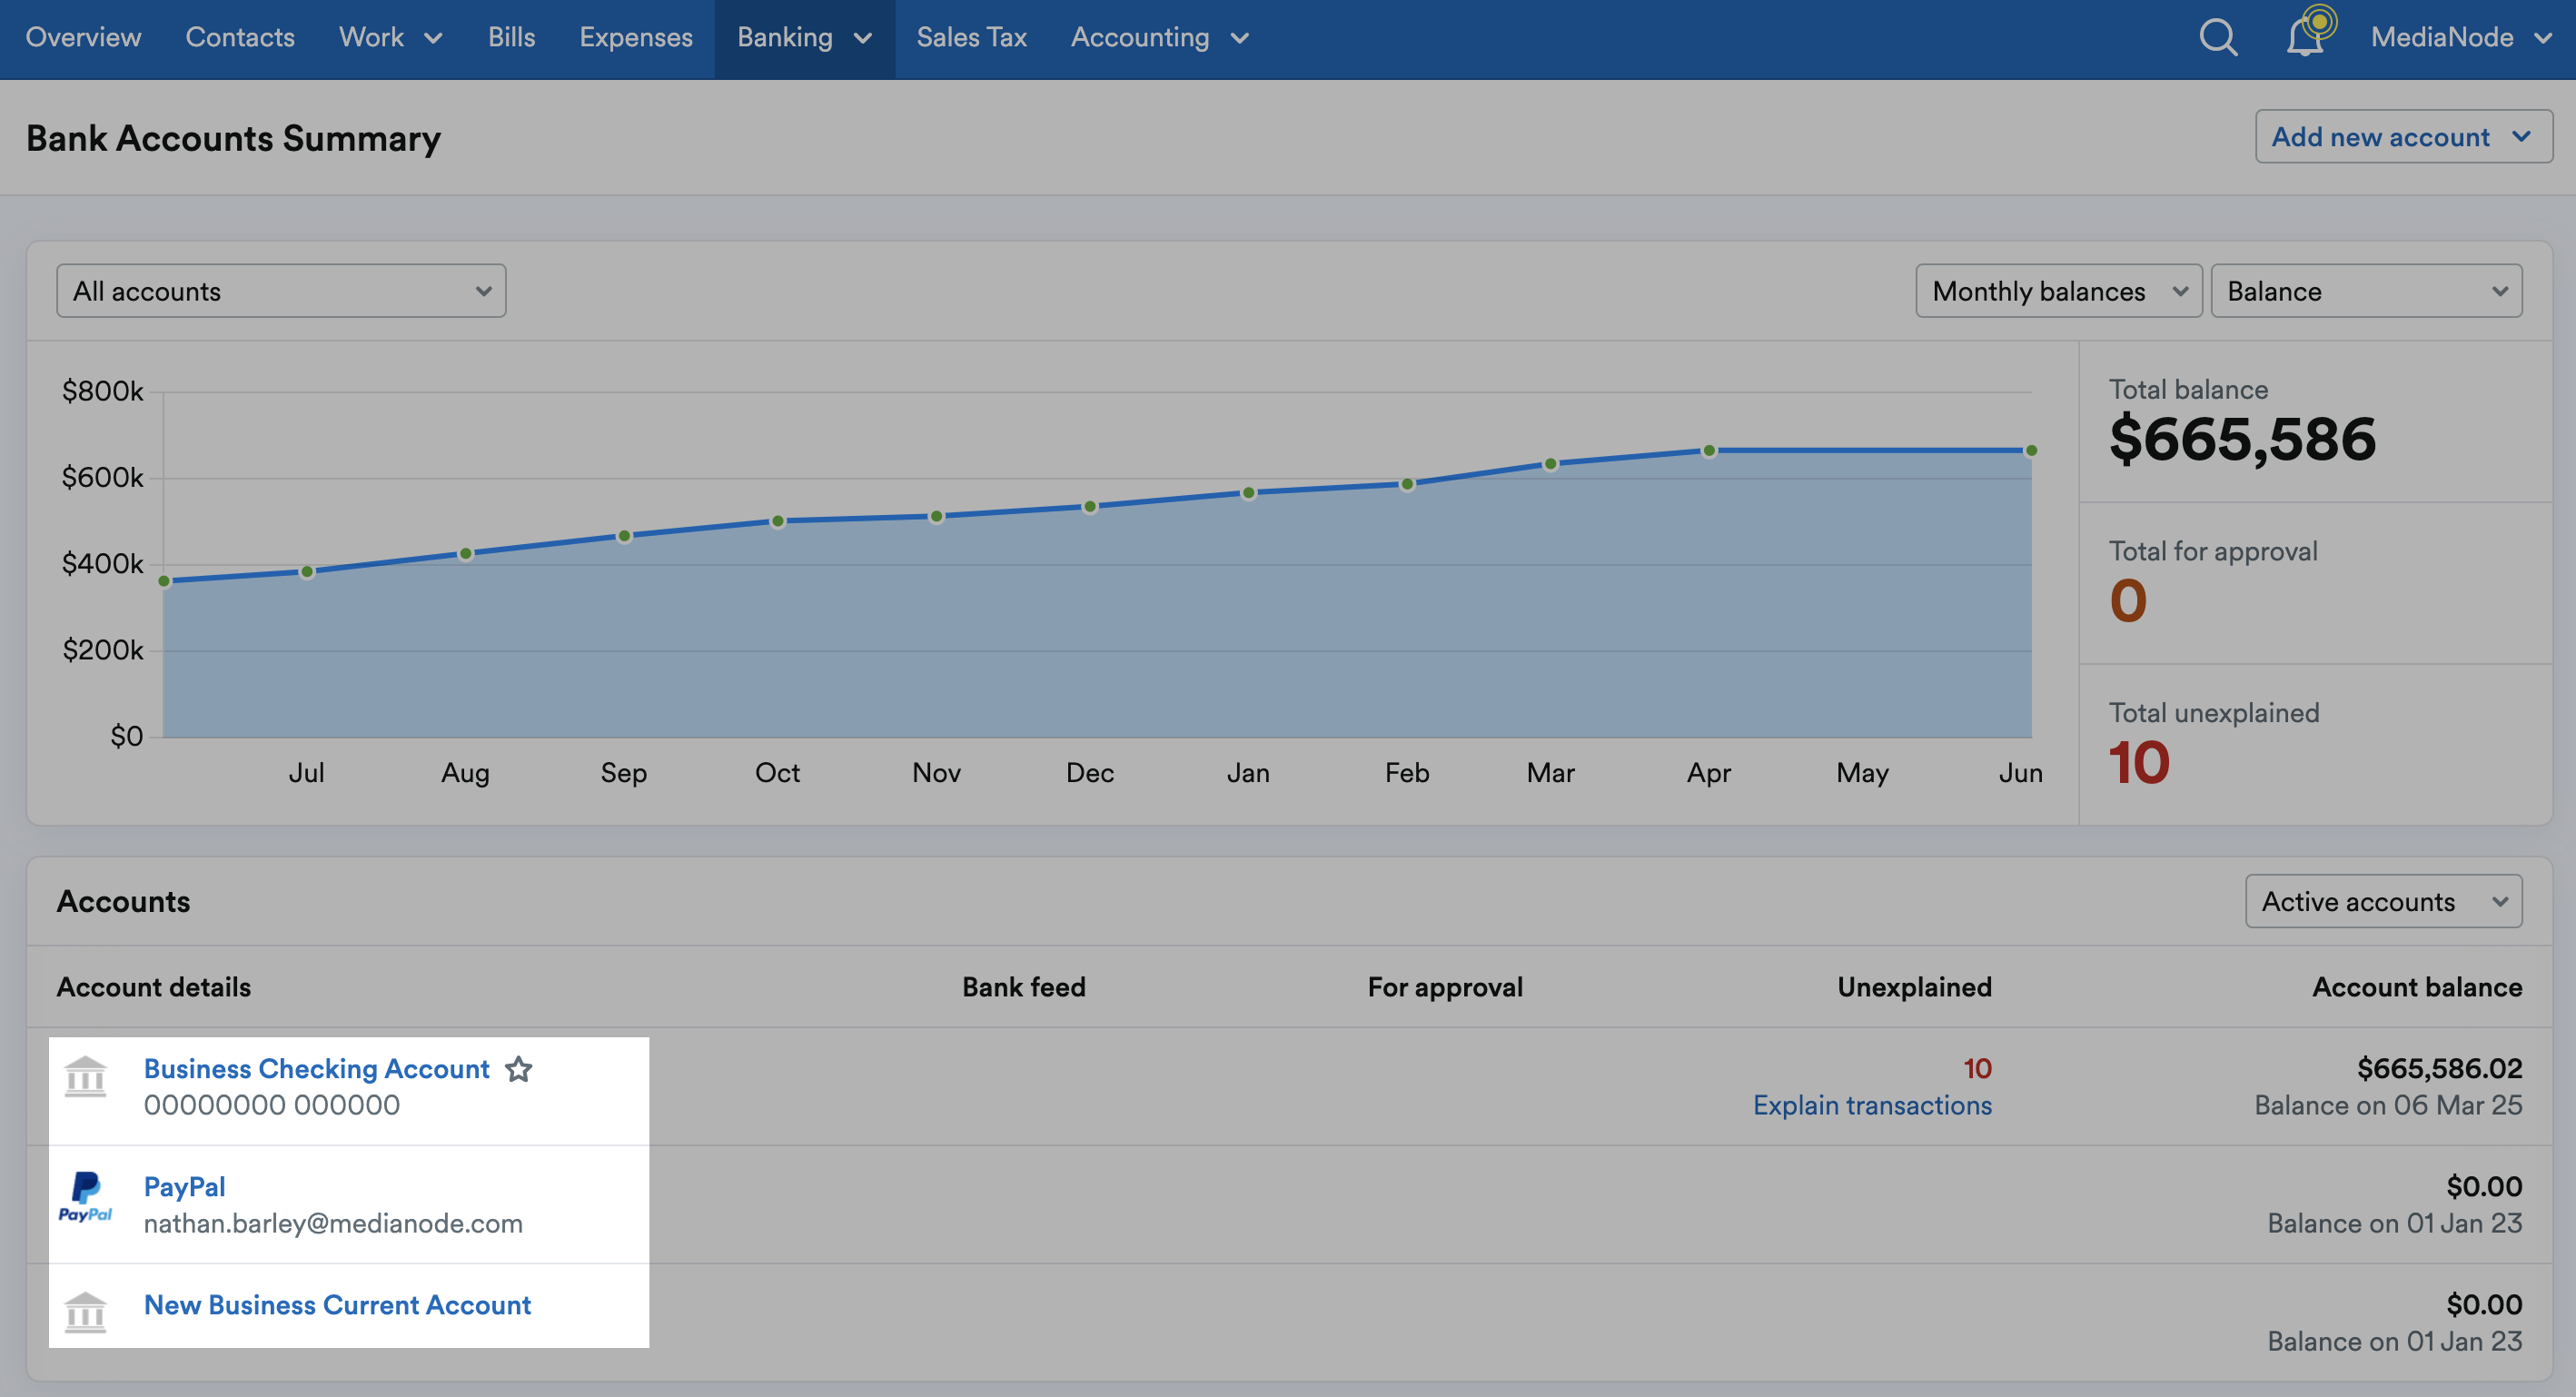Screen dimensions: 2576x1397
Task: Click the June data point on chart
Action: pos(2031,451)
